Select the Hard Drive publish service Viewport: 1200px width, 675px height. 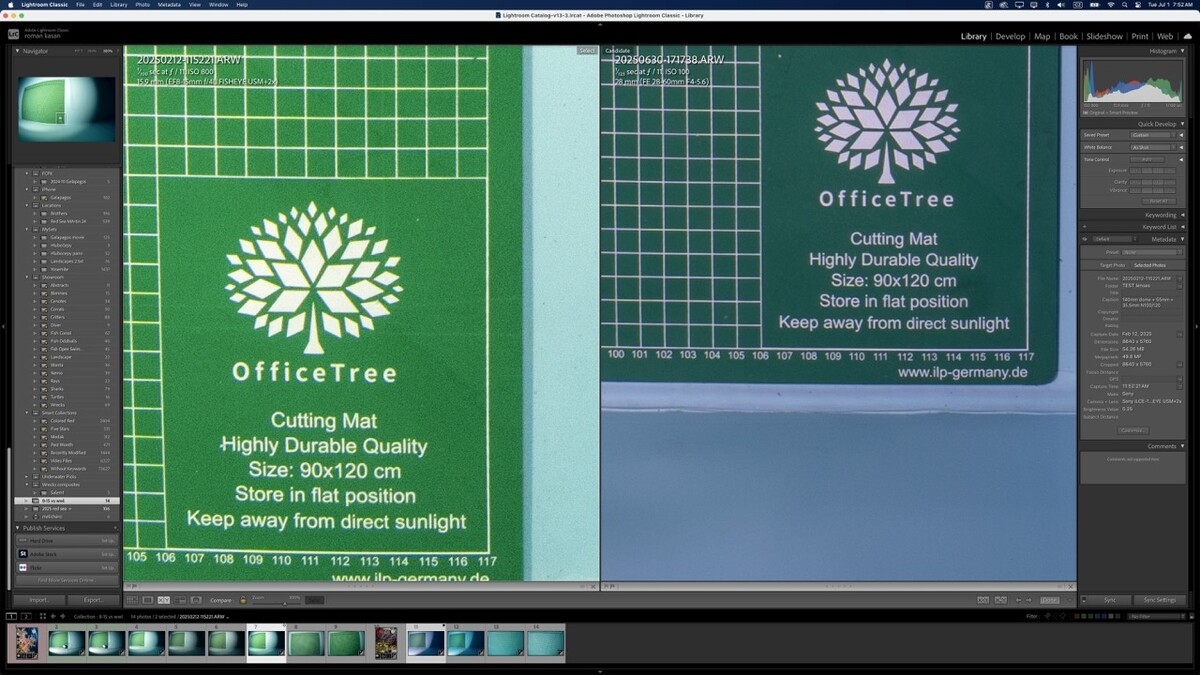tap(66, 540)
